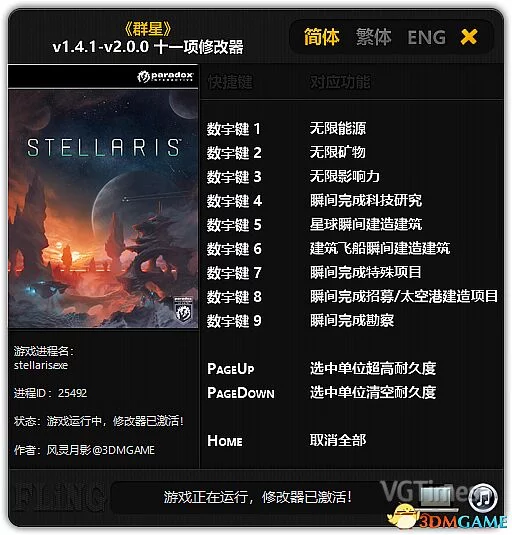Click 取消全部 to cancel all

(x=338, y=440)
